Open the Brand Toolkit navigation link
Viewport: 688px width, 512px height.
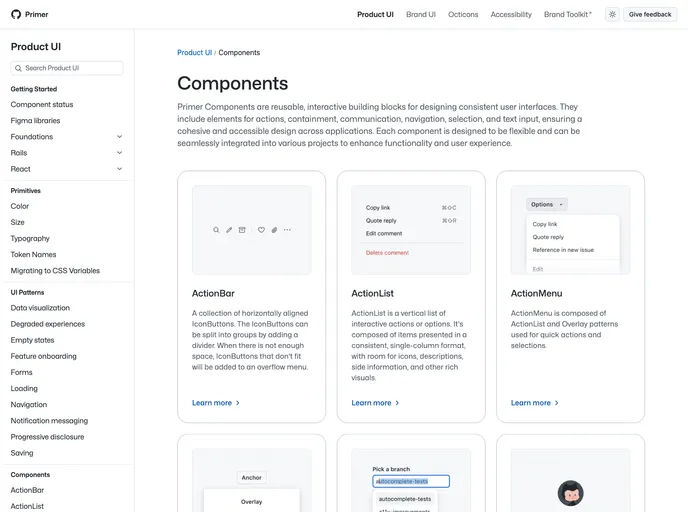click(x=568, y=14)
